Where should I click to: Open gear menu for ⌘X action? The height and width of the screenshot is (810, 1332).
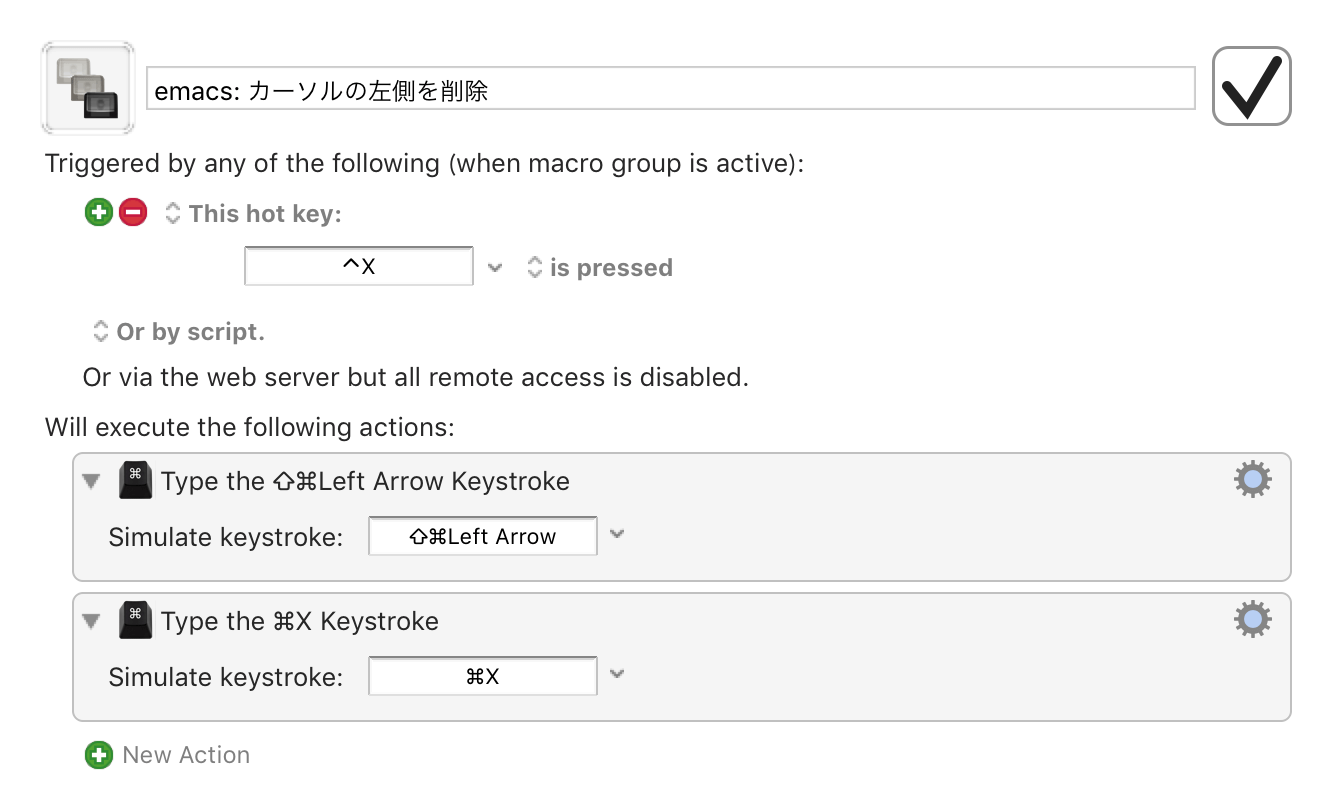coord(1252,620)
